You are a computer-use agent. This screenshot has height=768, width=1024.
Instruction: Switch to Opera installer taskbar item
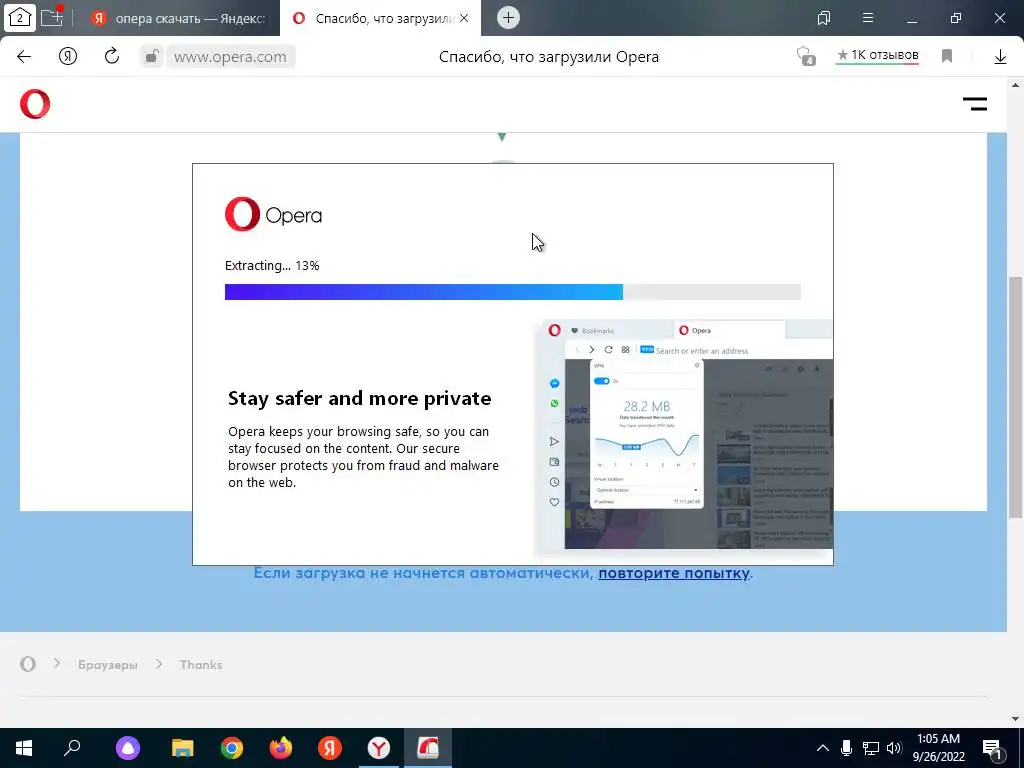pyautogui.click(x=428, y=748)
